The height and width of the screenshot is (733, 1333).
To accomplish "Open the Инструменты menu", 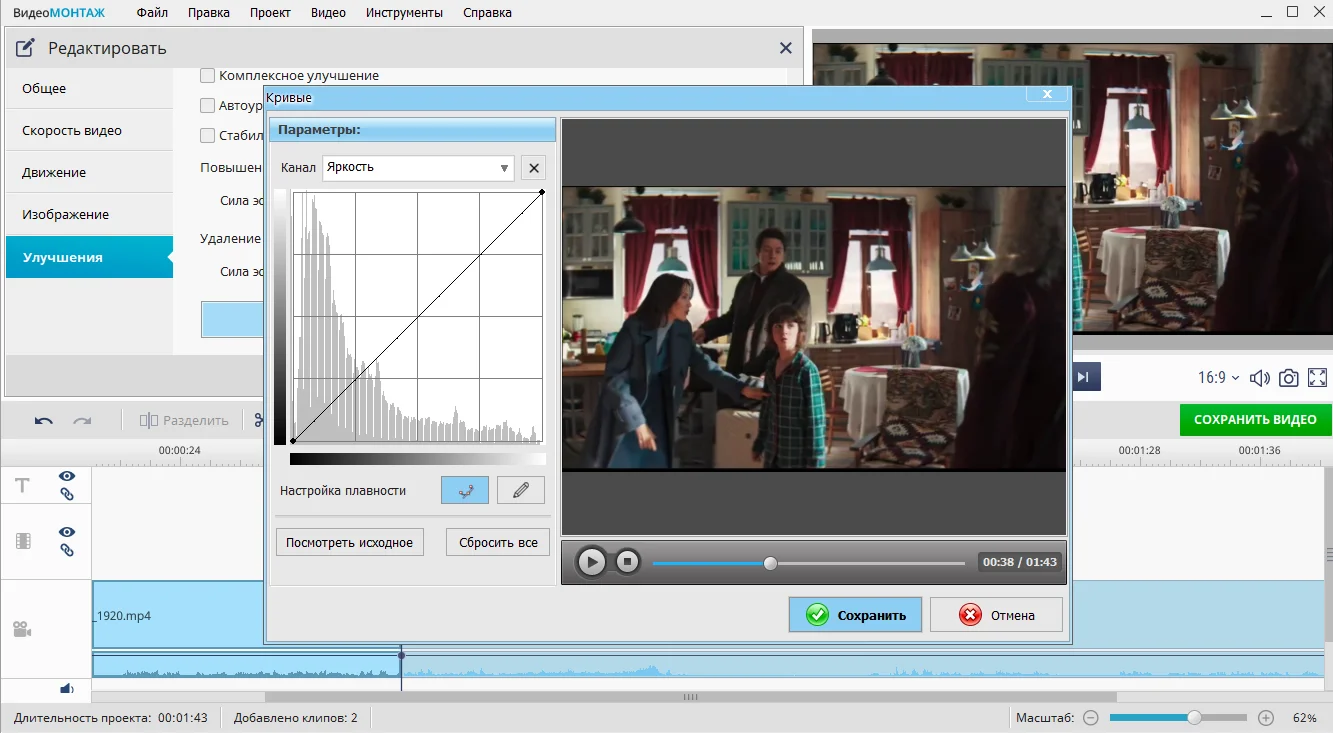I will pyautogui.click(x=404, y=13).
